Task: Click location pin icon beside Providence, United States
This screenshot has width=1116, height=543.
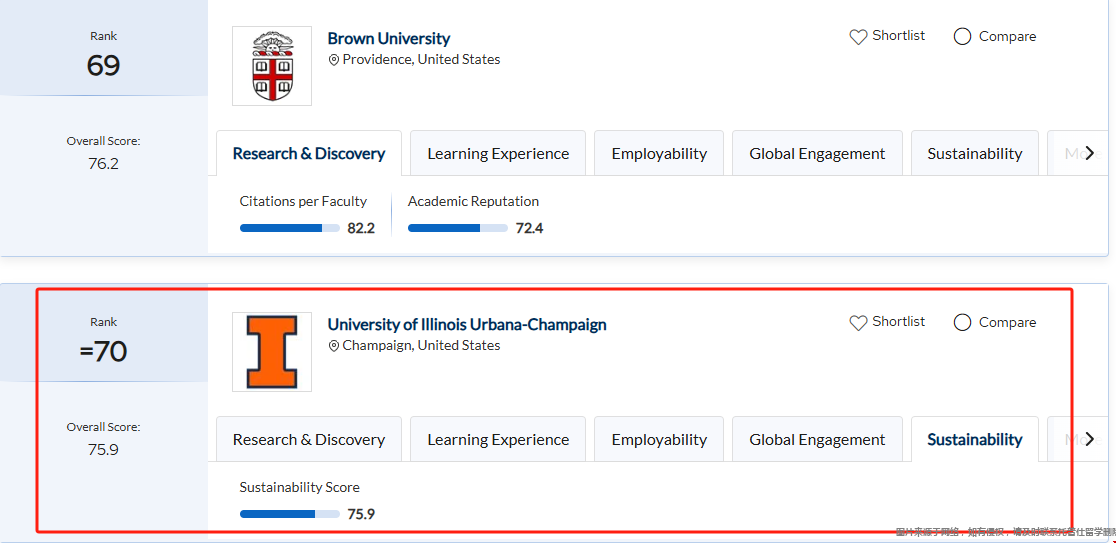Action: (x=334, y=60)
